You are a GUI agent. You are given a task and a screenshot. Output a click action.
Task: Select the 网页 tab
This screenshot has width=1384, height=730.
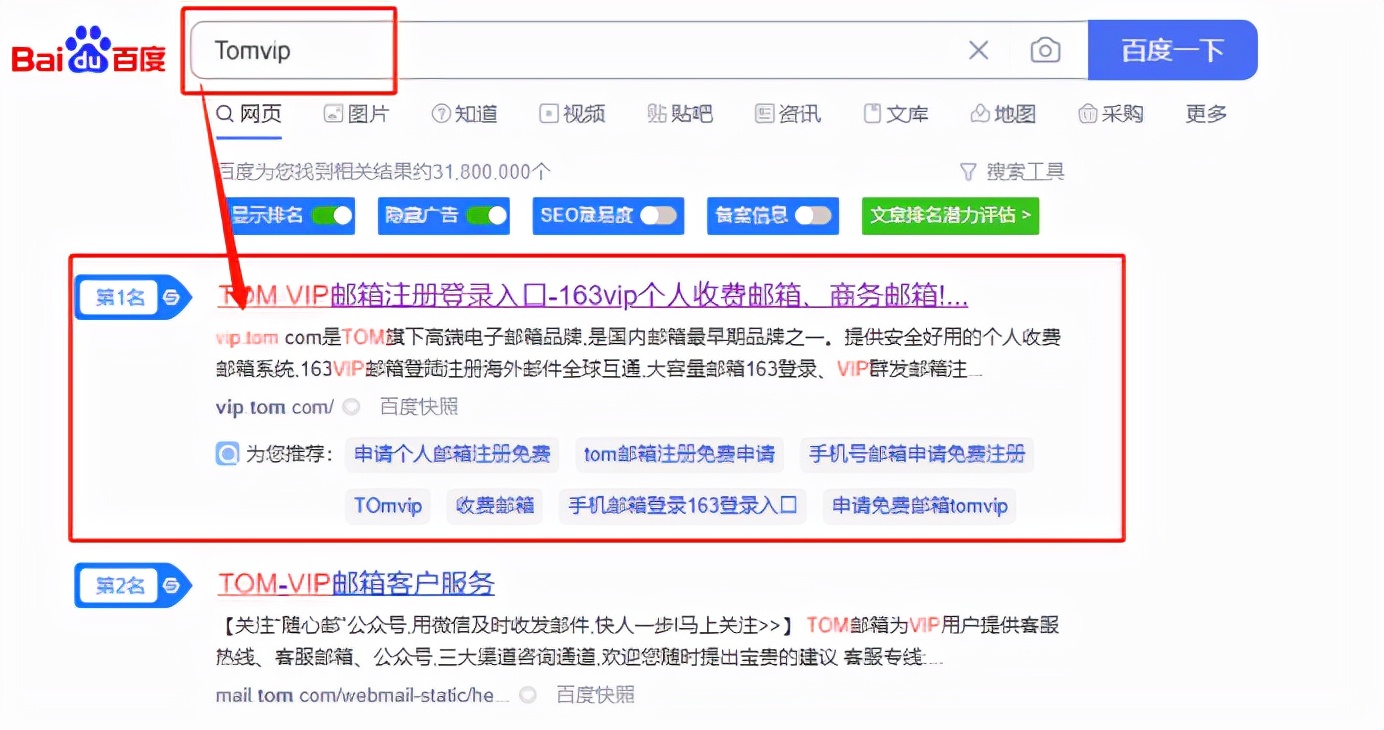click(x=249, y=114)
